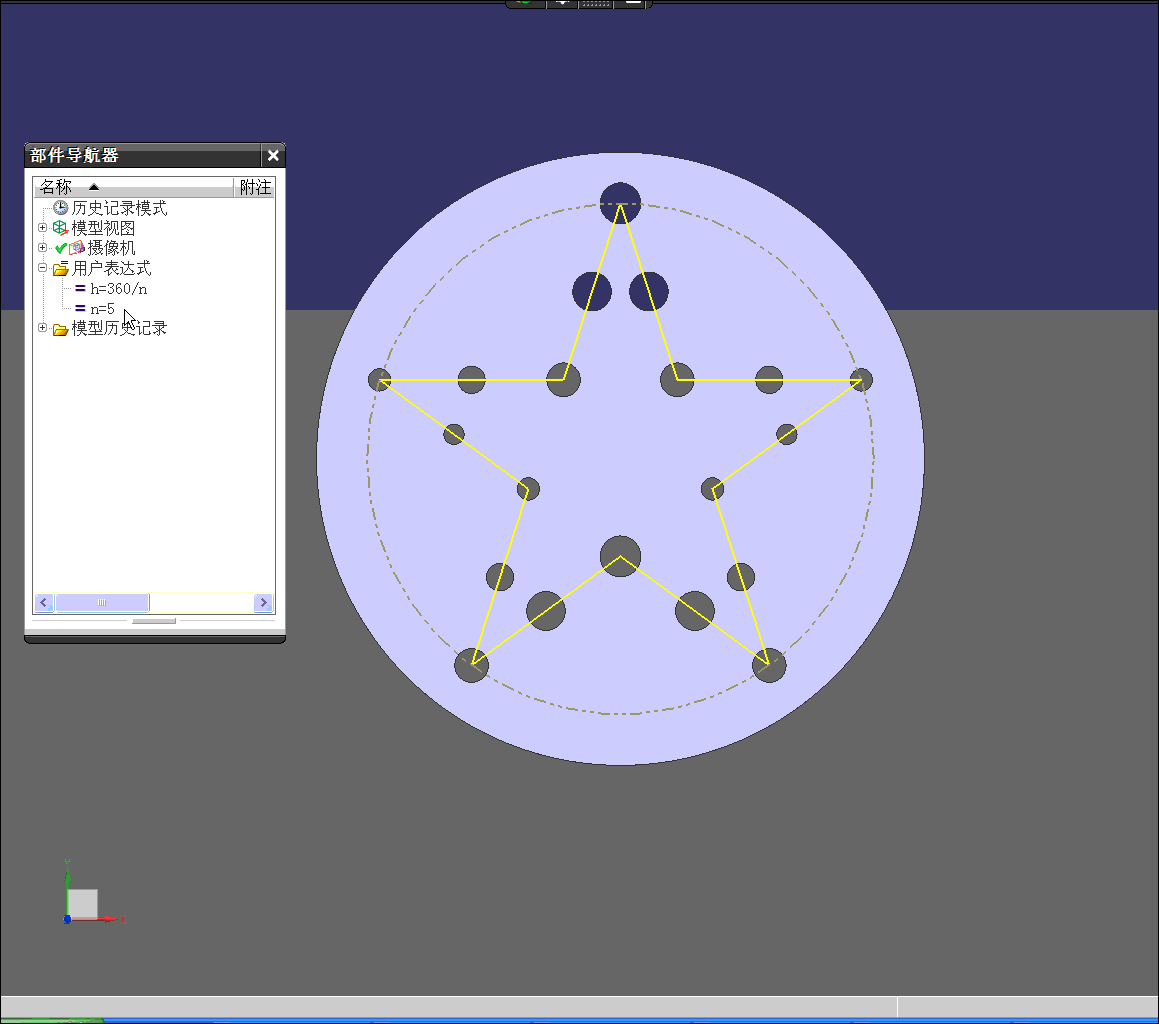The height and width of the screenshot is (1024, 1159).
Task: Select the expression h=360/n
Action: point(118,289)
